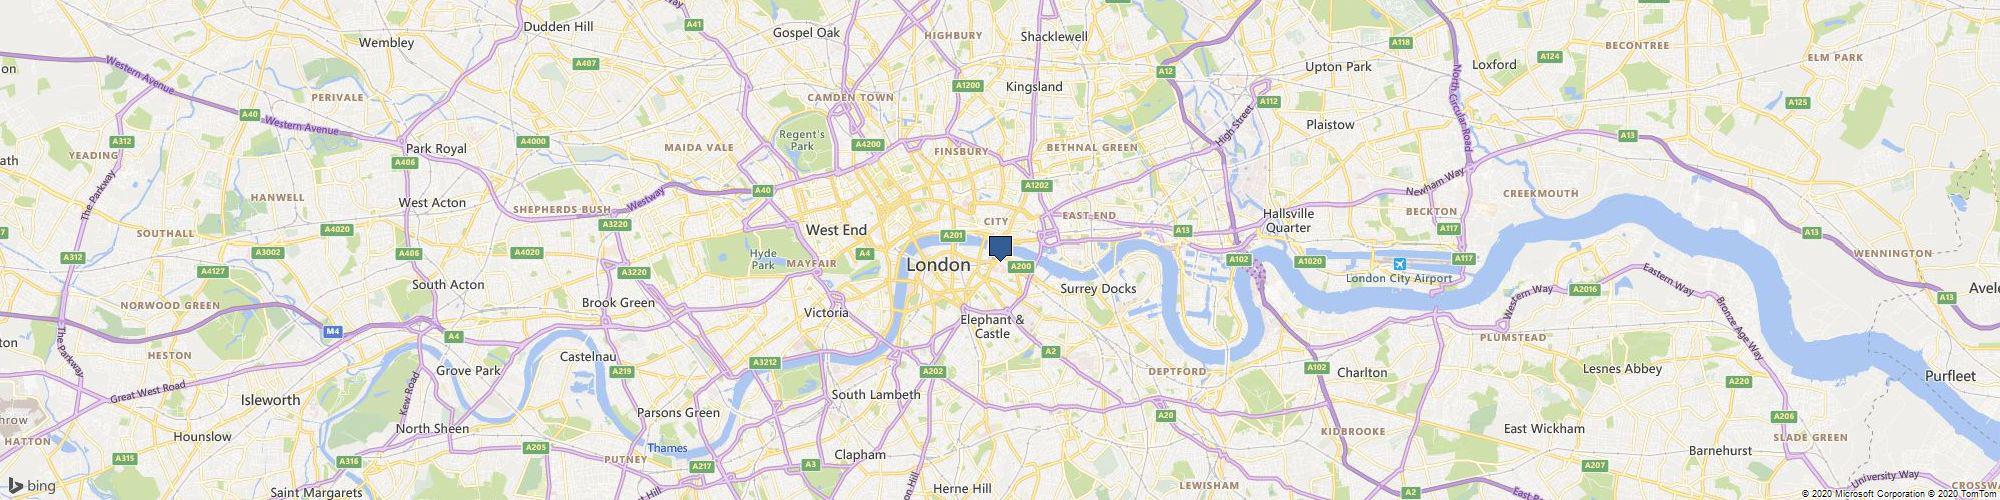Image resolution: width=2000 pixels, height=500 pixels.
Task: Select the Clapham place label
Action: pos(860,454)
